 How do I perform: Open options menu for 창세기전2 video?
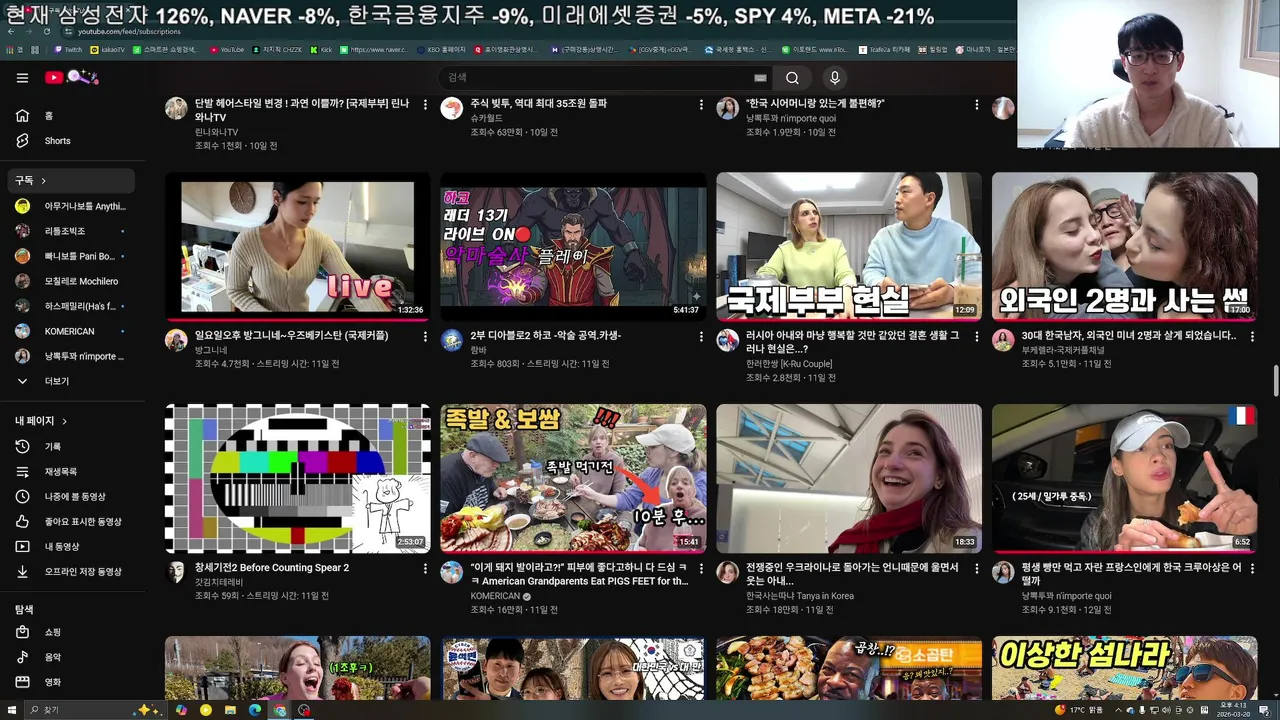425,569
